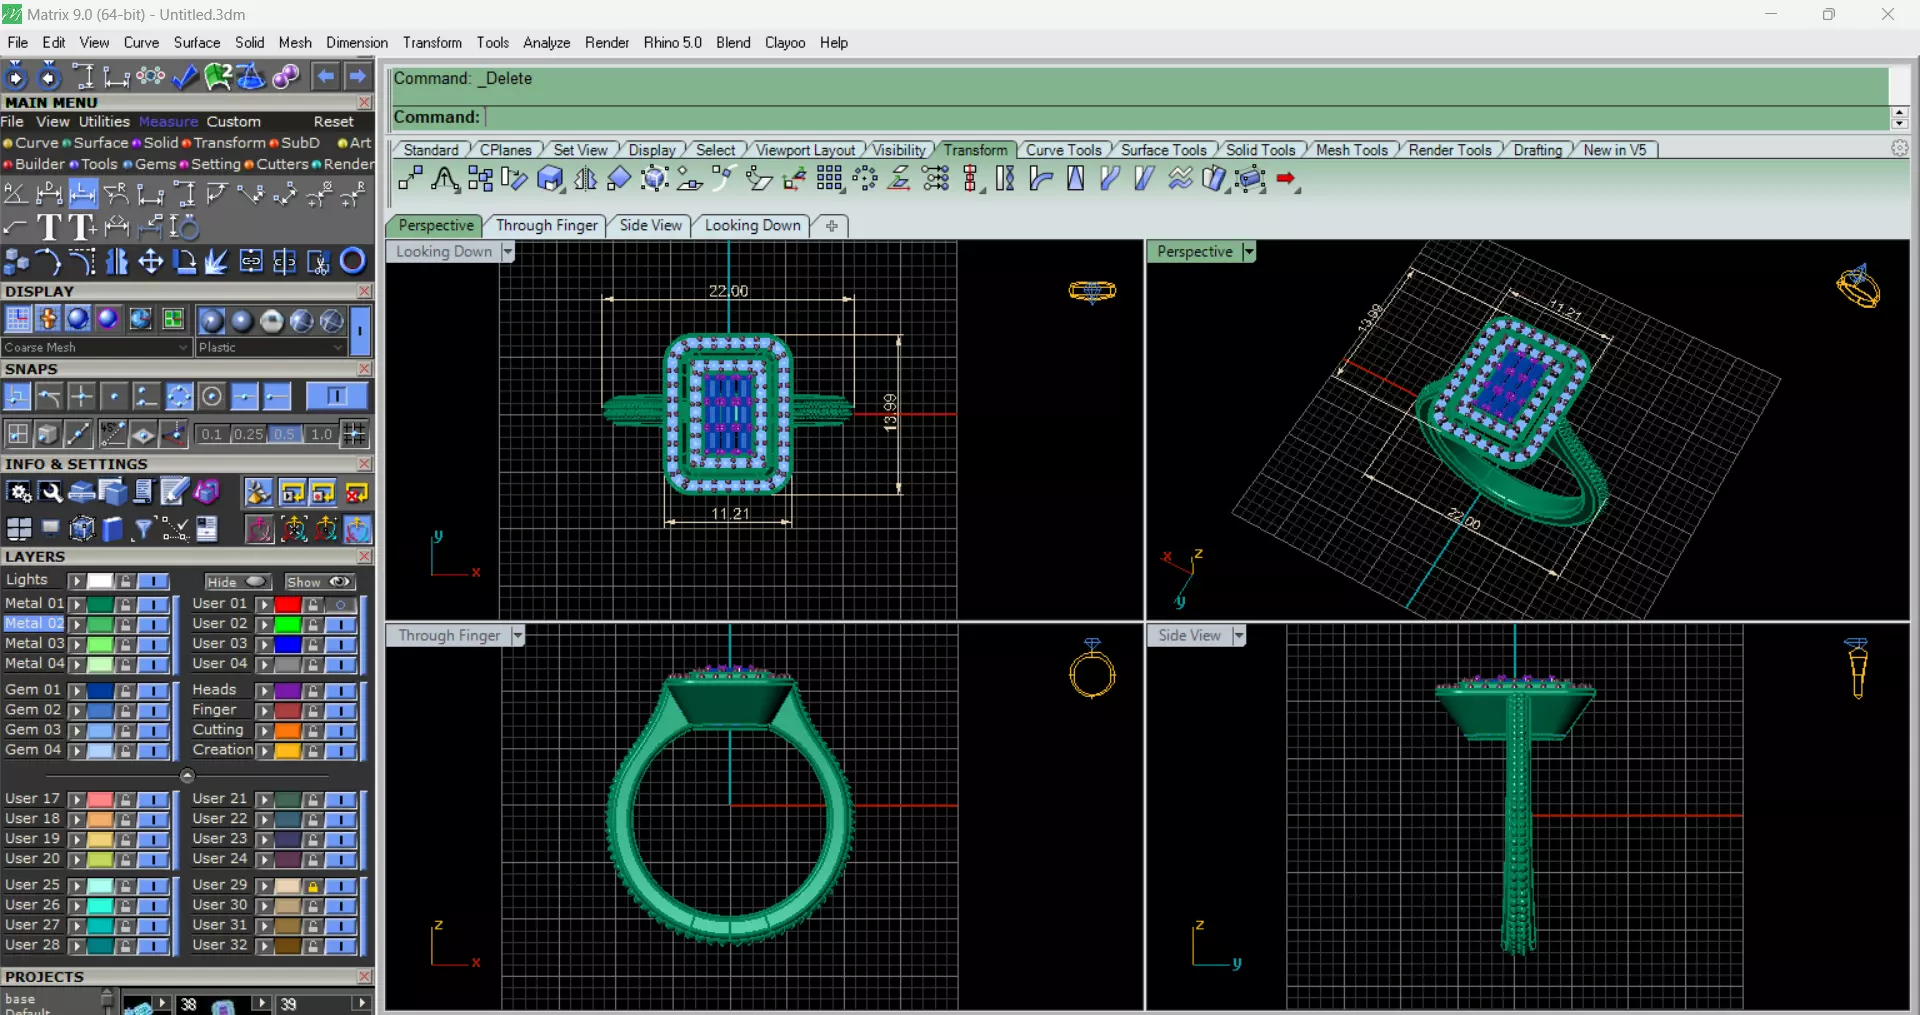Image resolution: width=1920 pixels, height=1015 pixels.
Task: Click the purple gems pair icon
Action: pyautogui.click(x=286, y=76)
